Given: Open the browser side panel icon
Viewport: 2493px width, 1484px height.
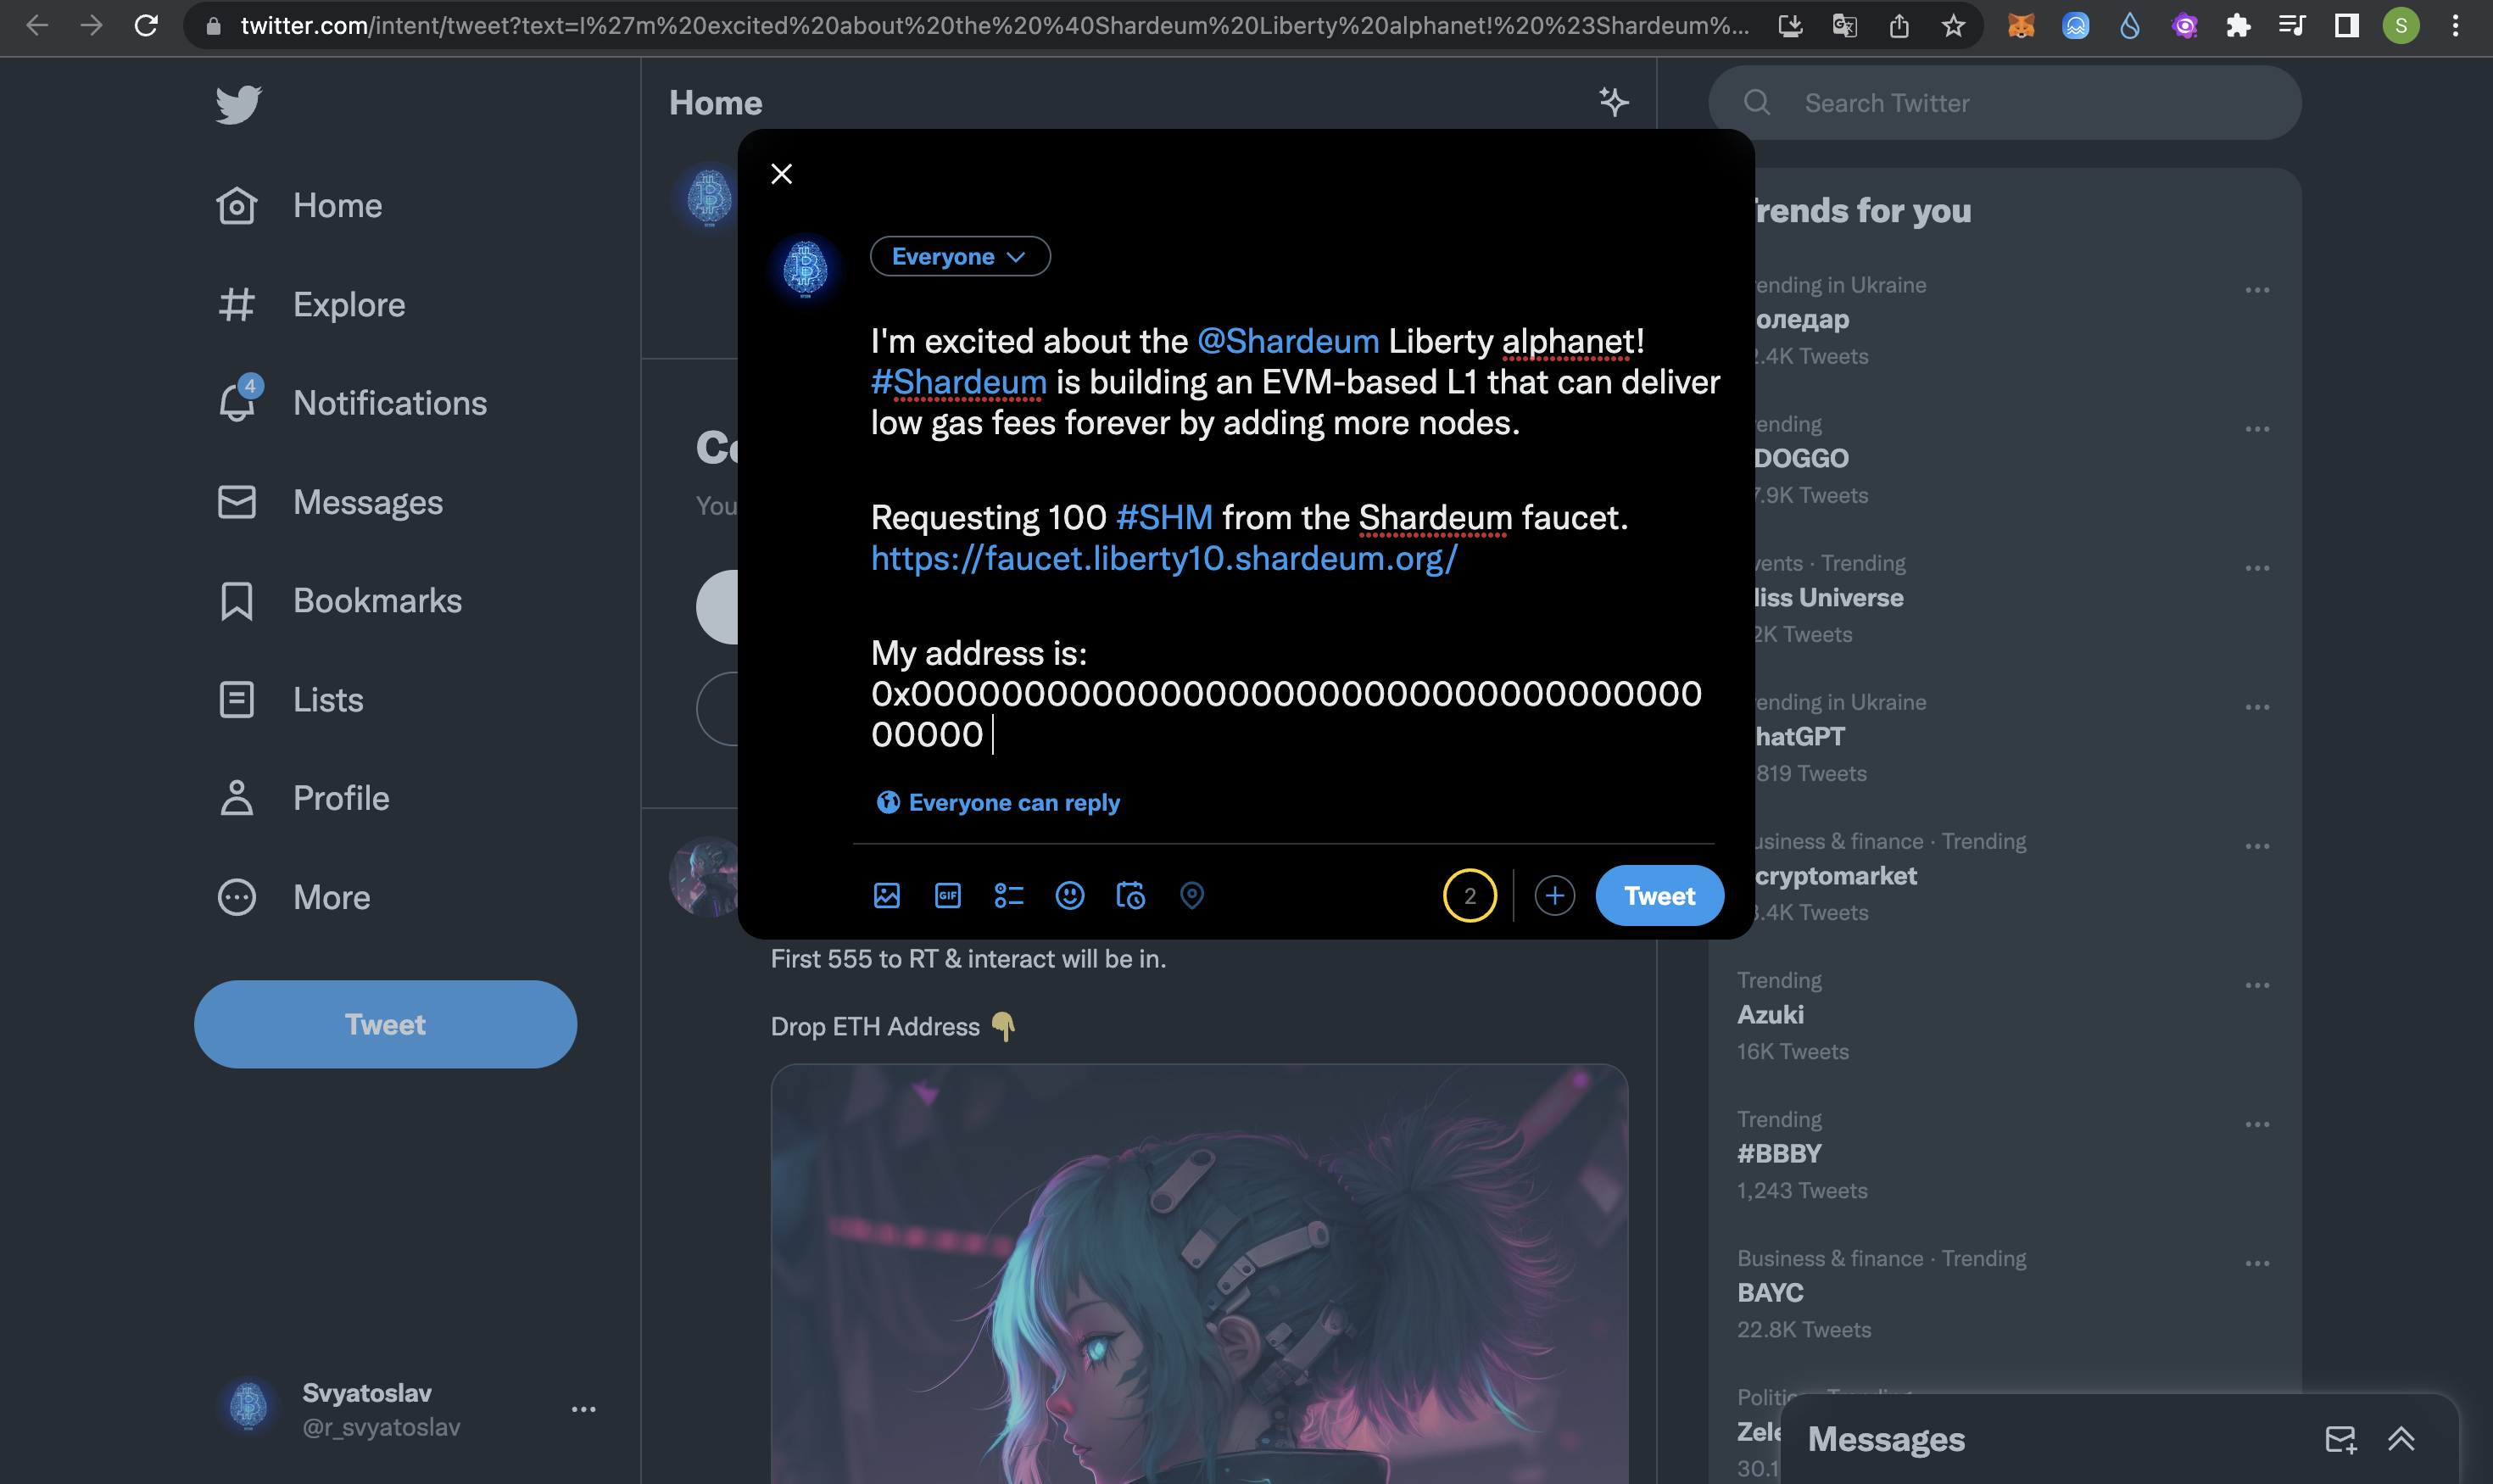Looking at the screenshot, I should click(x=2346, y=26).
